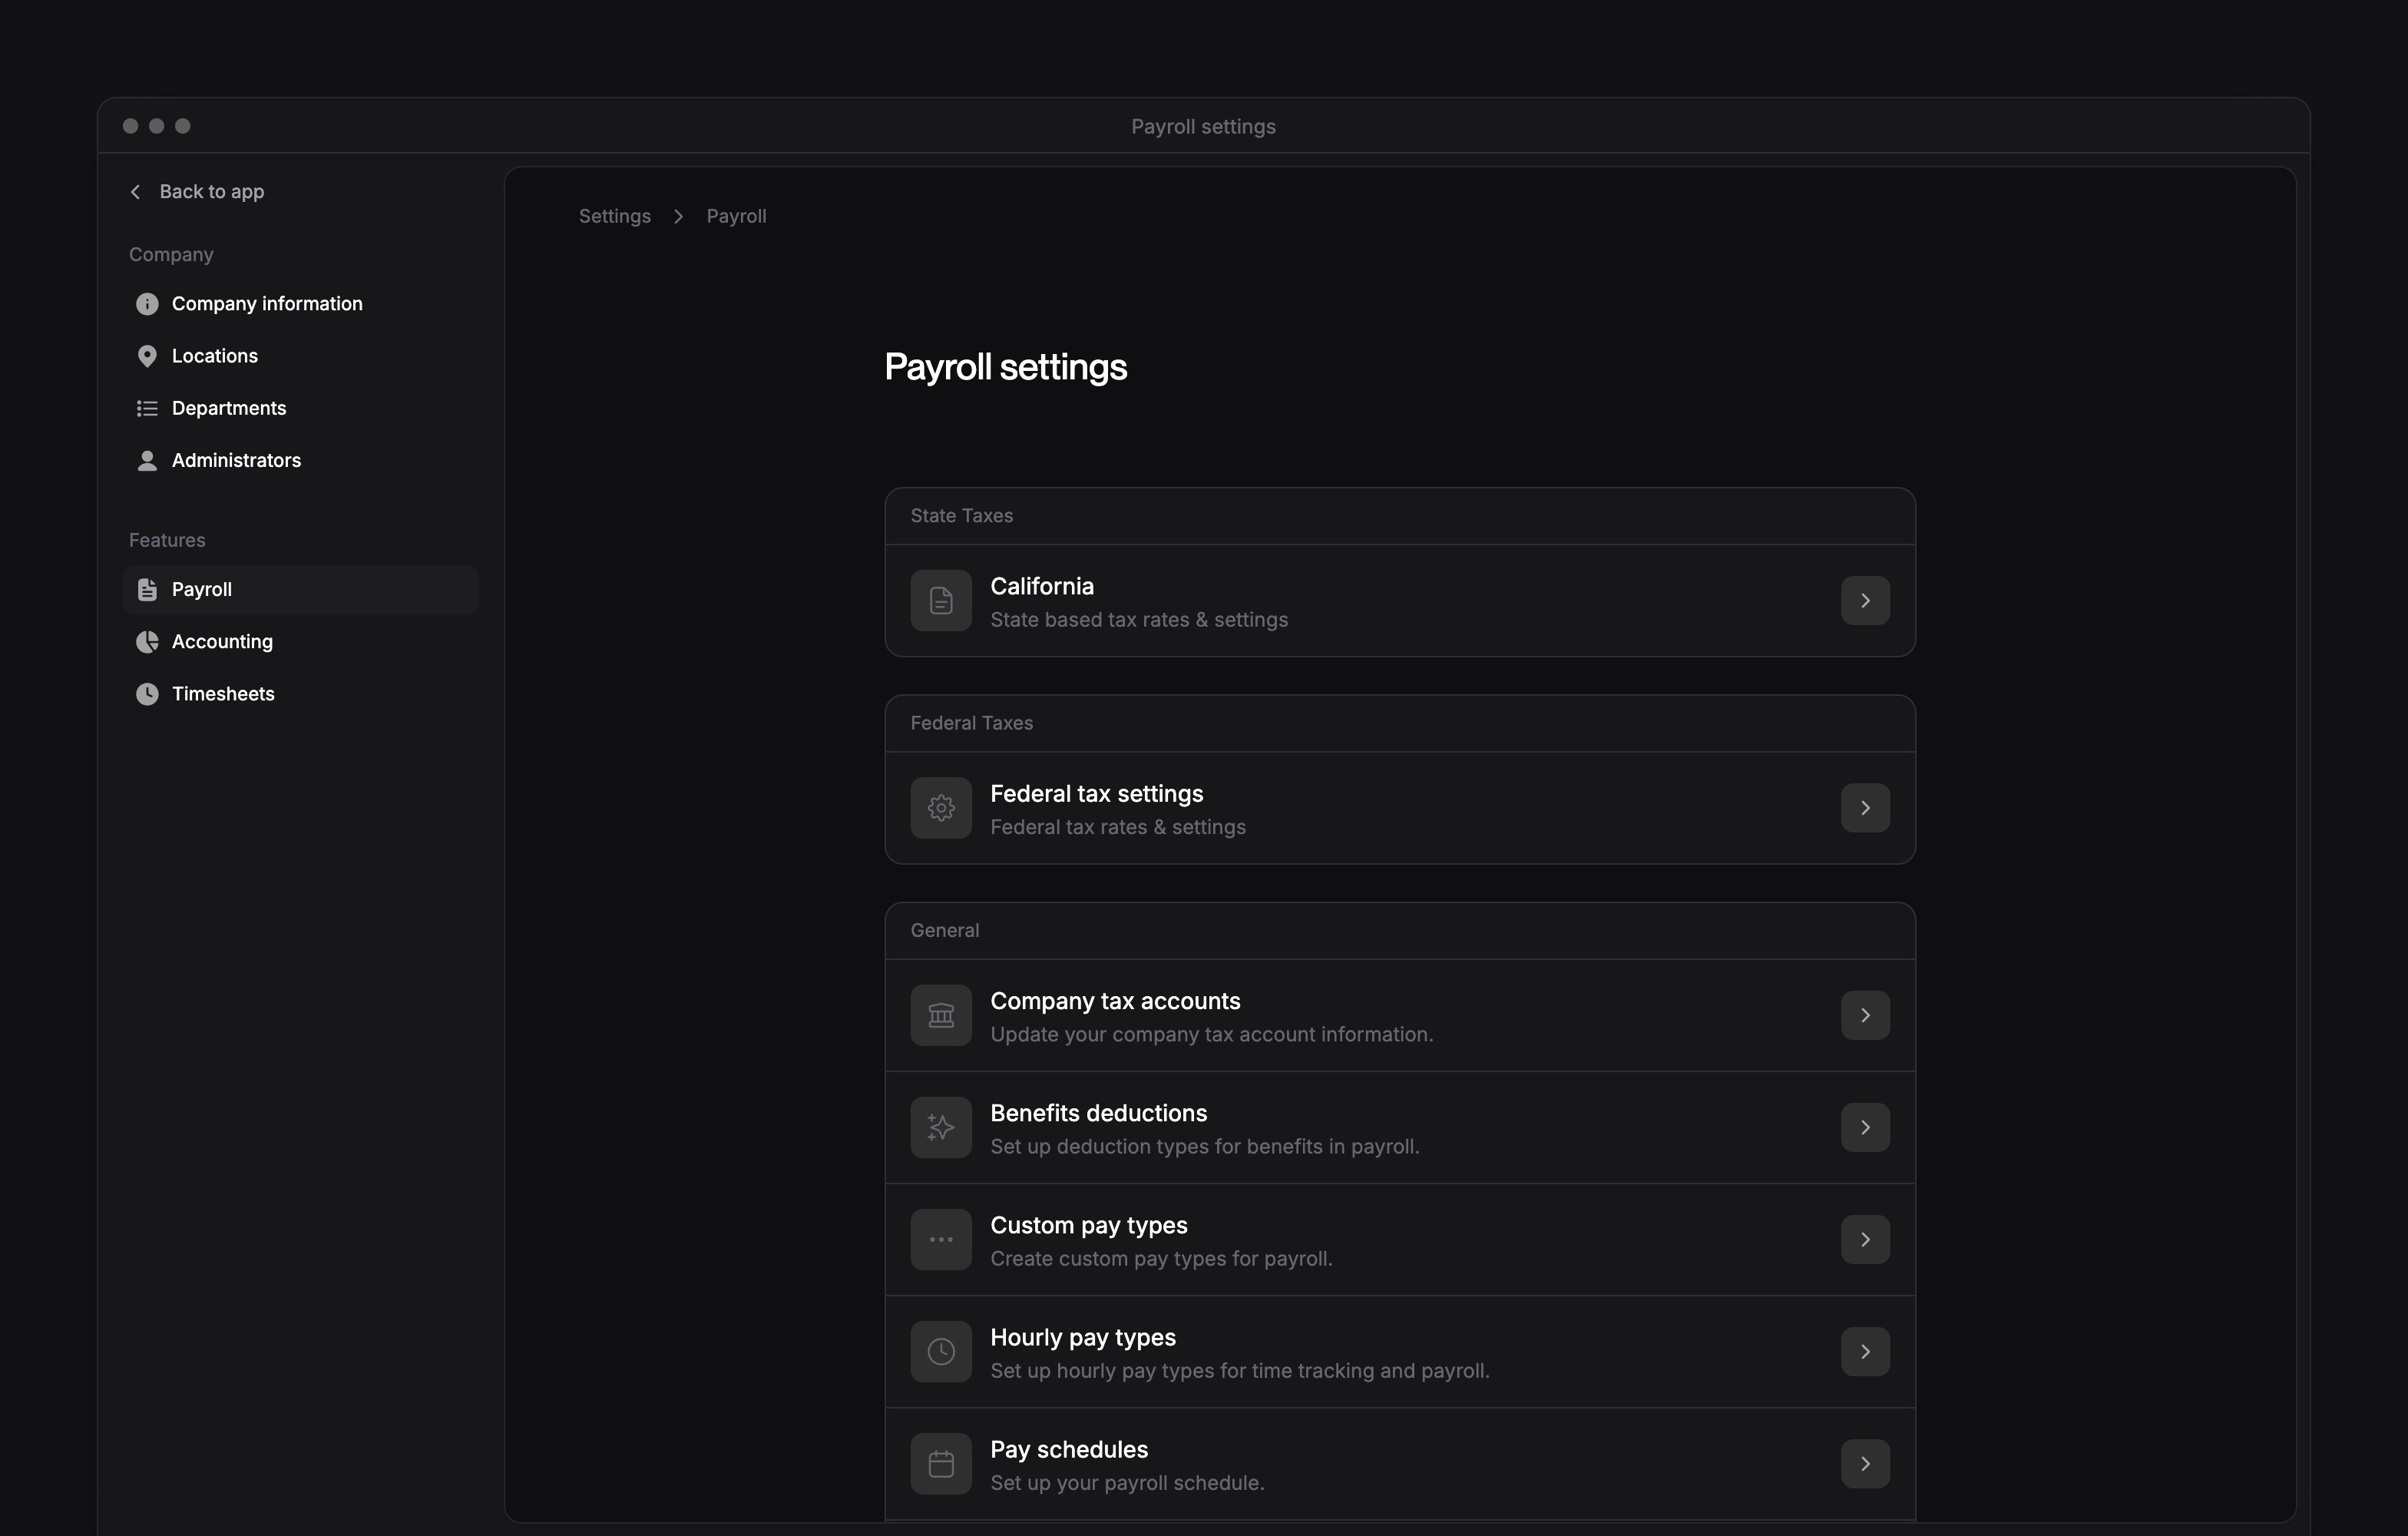Open Benefits deductions chevron arrow
The height and width of the screenshot is (1536, 2408).
pos(1865,1128)
